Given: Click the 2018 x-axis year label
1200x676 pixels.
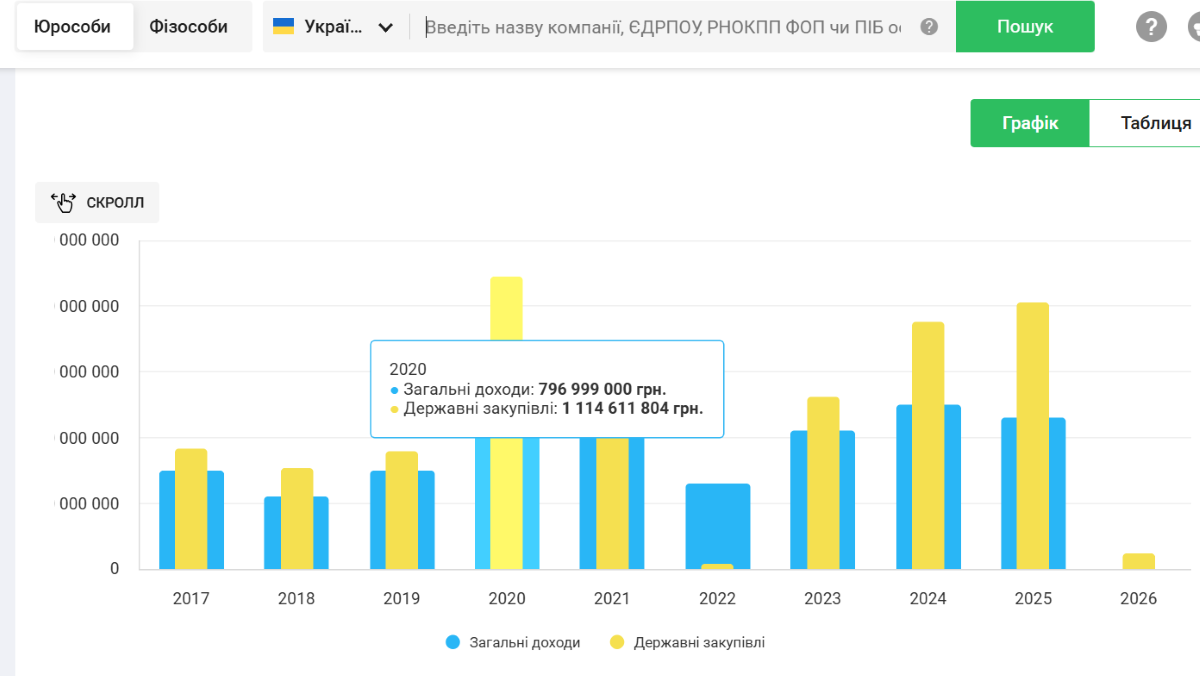Looking at the screenshot, I should tap(296, 599).
